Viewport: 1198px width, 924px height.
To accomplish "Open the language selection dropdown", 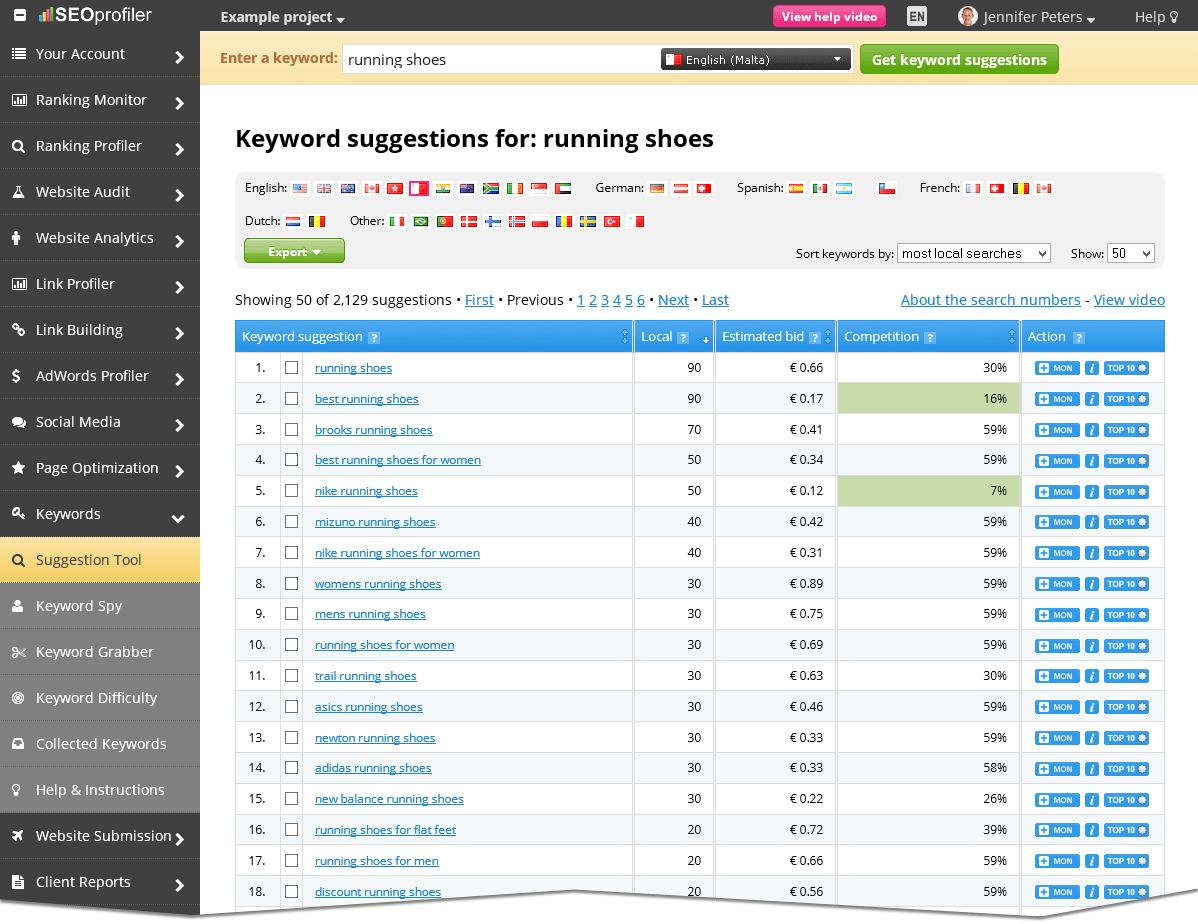I will 755,59.
